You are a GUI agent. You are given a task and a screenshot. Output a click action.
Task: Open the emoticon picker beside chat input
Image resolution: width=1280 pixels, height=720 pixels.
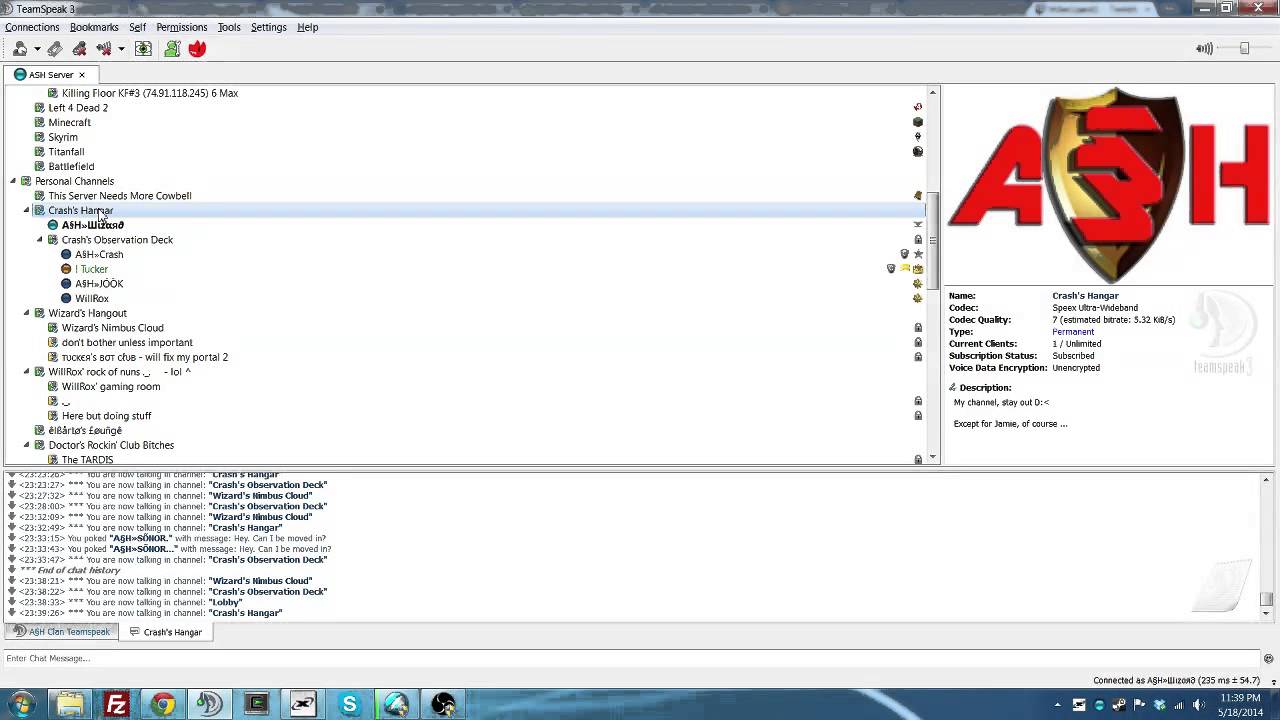1268,658
